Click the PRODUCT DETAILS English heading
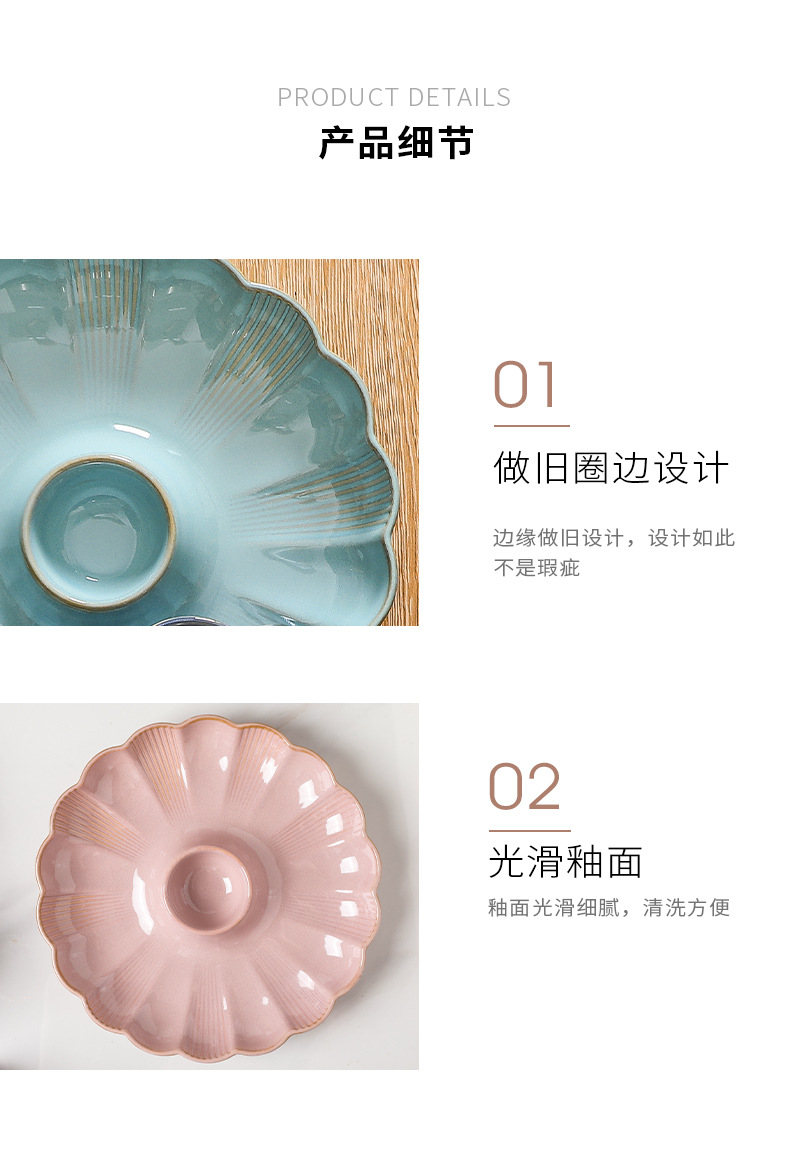 (x=394, y=97)
